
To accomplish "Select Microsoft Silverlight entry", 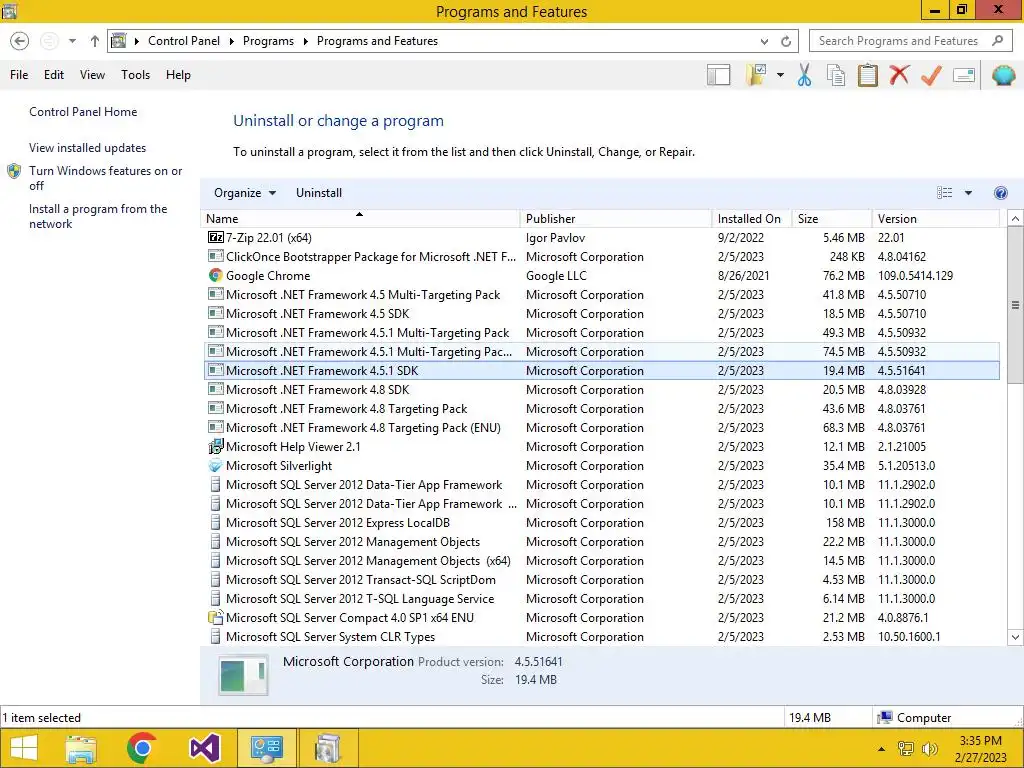I will [601, 466].
